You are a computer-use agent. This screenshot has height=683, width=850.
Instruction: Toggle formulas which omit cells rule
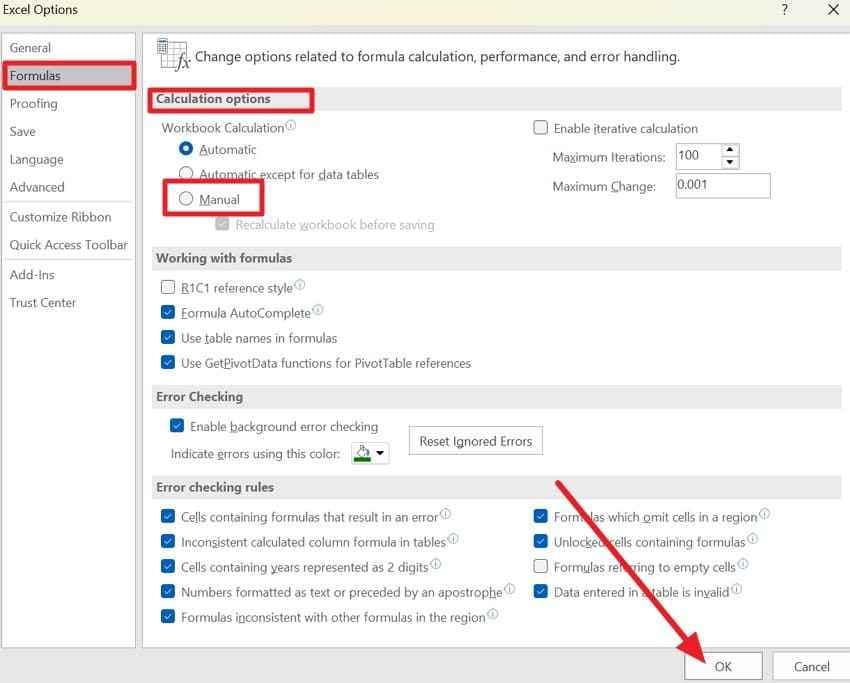tap(540, 516)
